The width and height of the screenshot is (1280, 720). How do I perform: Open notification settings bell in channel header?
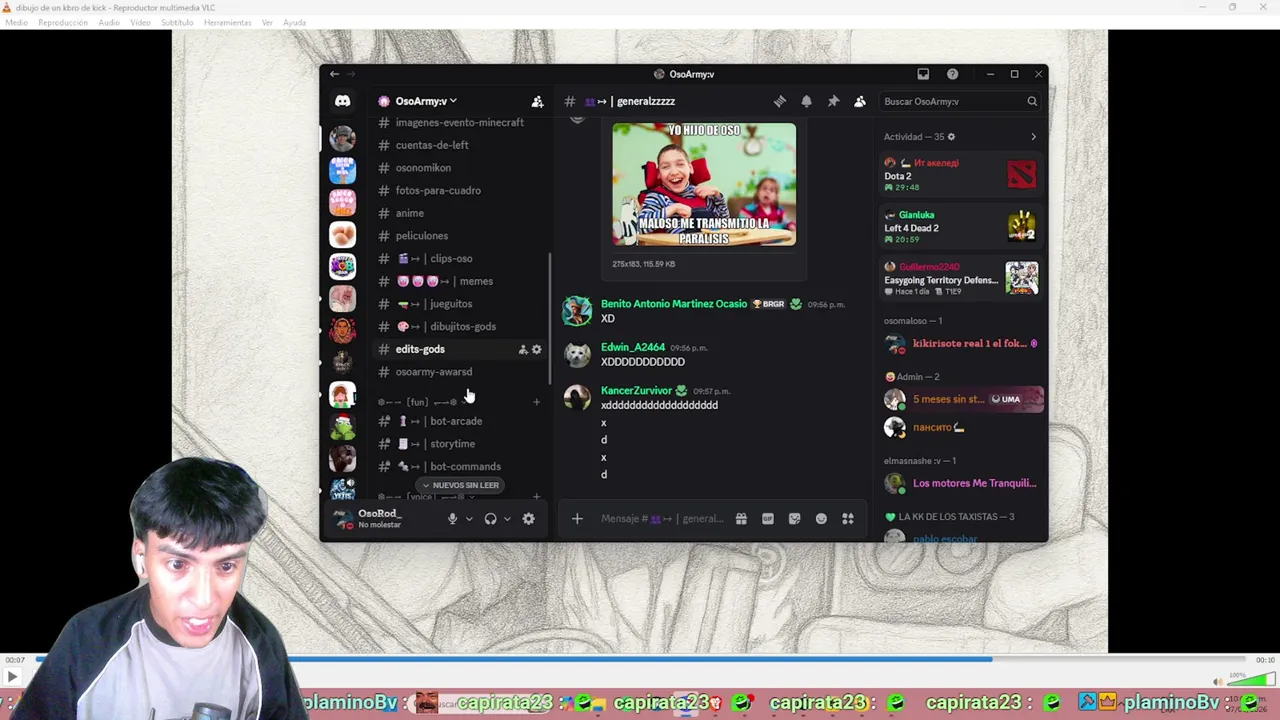[806, 101]
